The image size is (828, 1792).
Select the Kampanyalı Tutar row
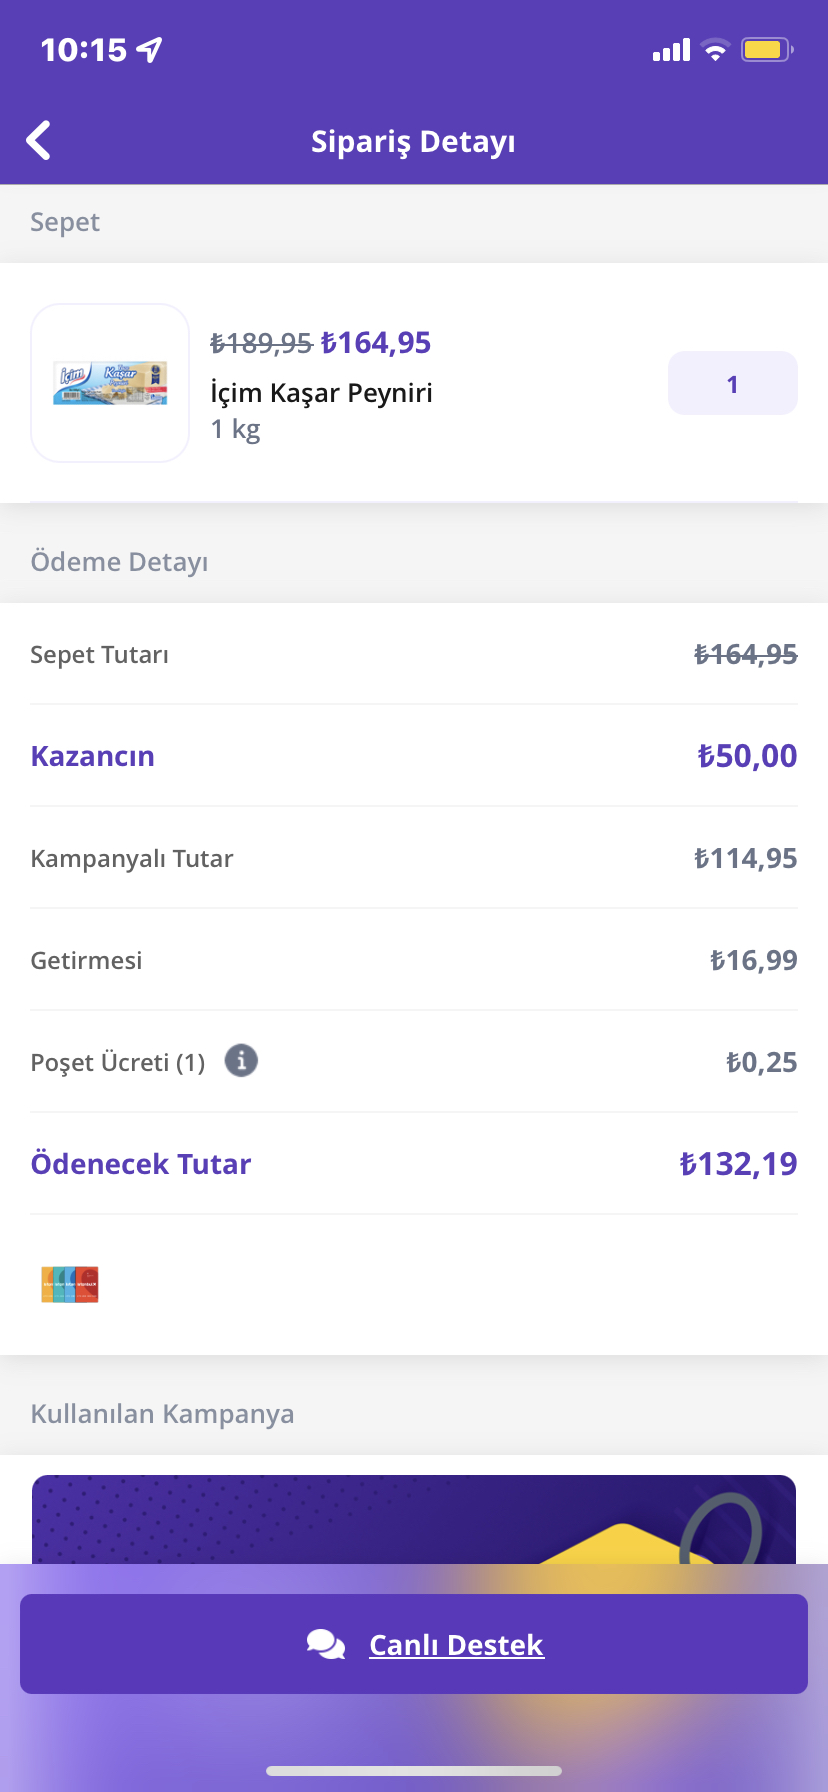[414, 858]
